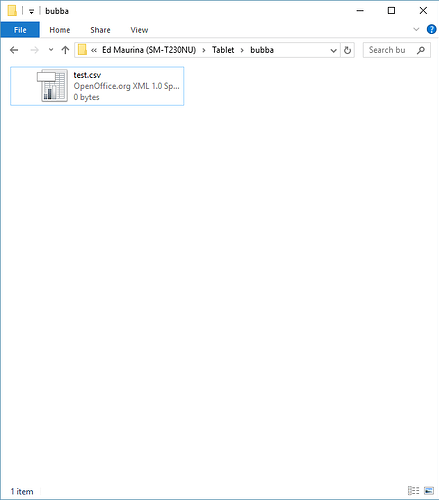The image size is (439, 500).
Task: Click the folder icon in title bar
Action: [12, 11]
